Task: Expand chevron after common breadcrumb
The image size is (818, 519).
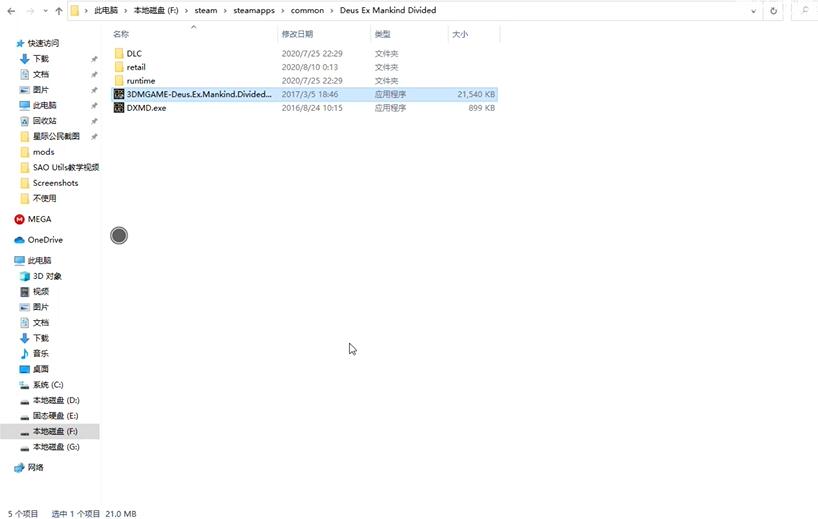Action: point(332,11)
